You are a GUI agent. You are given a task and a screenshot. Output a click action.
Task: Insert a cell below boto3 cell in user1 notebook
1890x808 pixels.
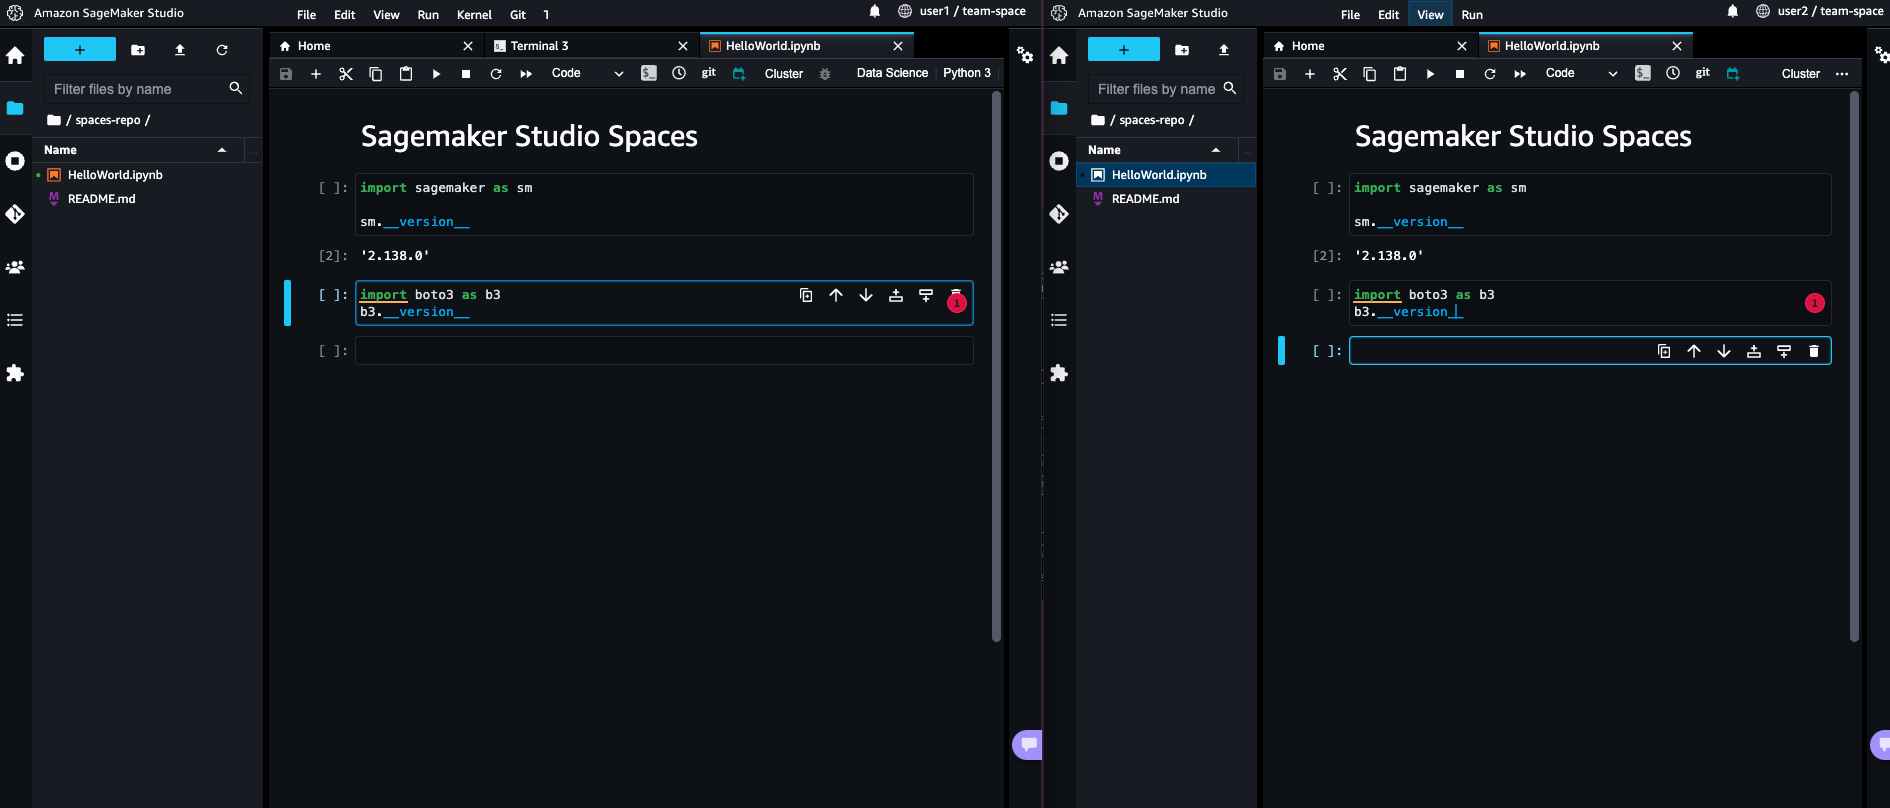pyautogui.click(x=926, y=295)
